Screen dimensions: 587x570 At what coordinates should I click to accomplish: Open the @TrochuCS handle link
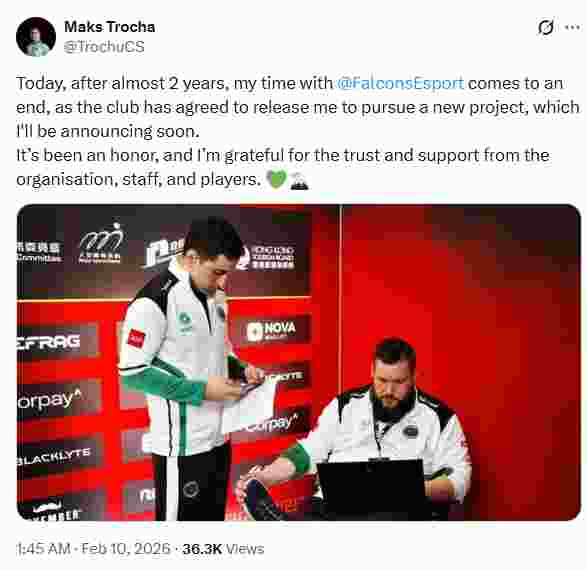point(104,47)
